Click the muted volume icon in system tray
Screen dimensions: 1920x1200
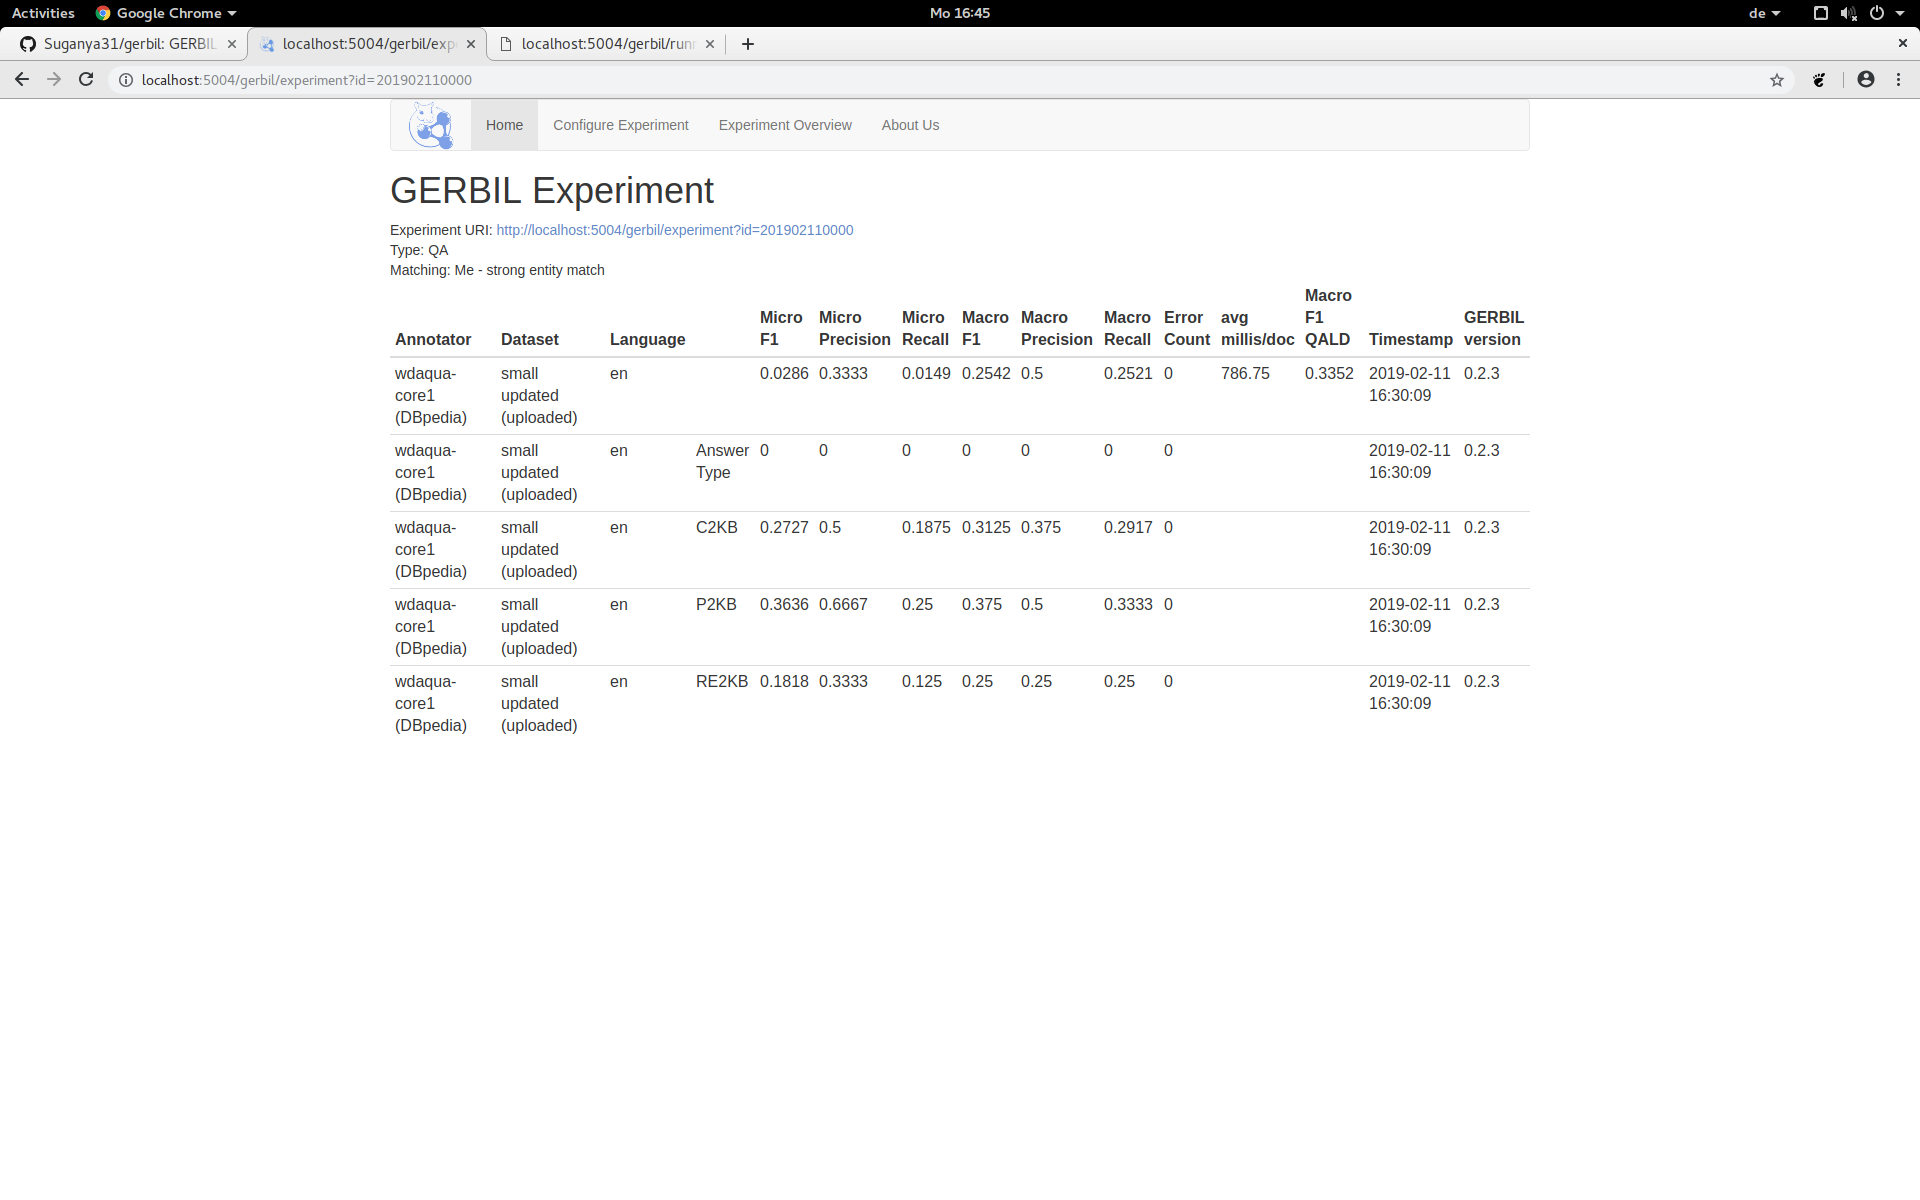[x=1849, y=13]
